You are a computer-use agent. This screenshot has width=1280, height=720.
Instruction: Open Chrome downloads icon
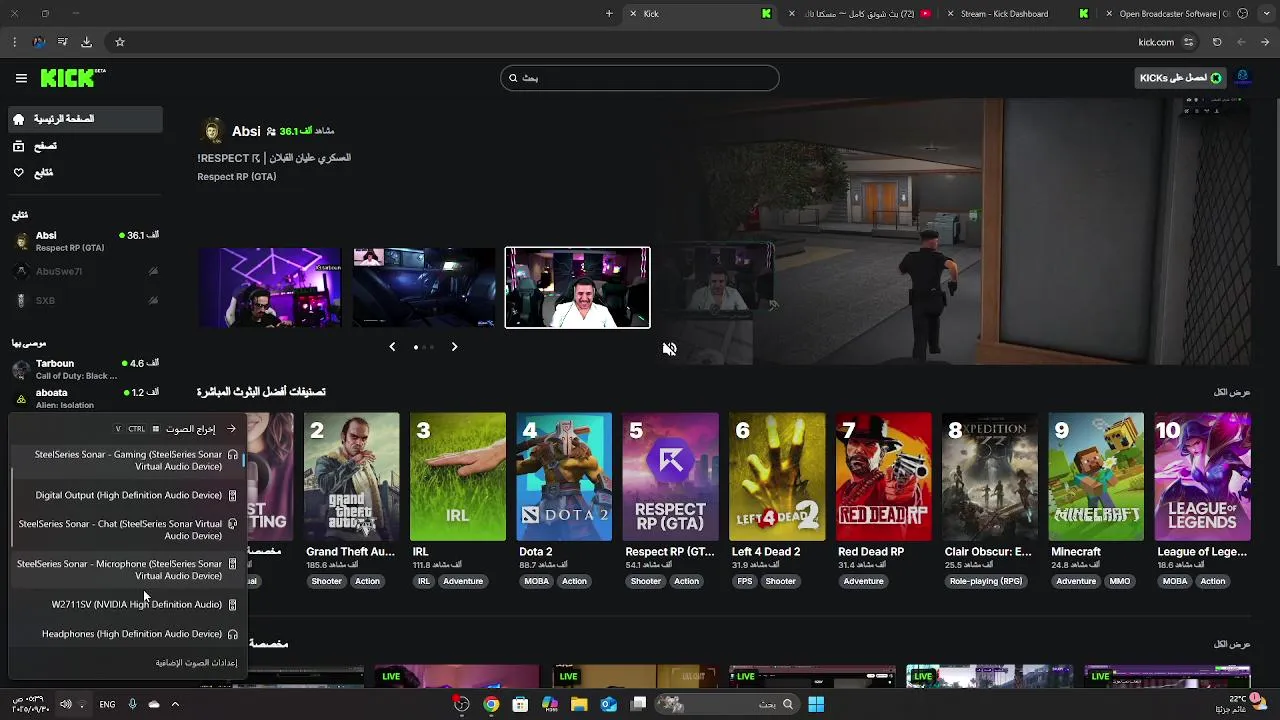coord(86,42)
